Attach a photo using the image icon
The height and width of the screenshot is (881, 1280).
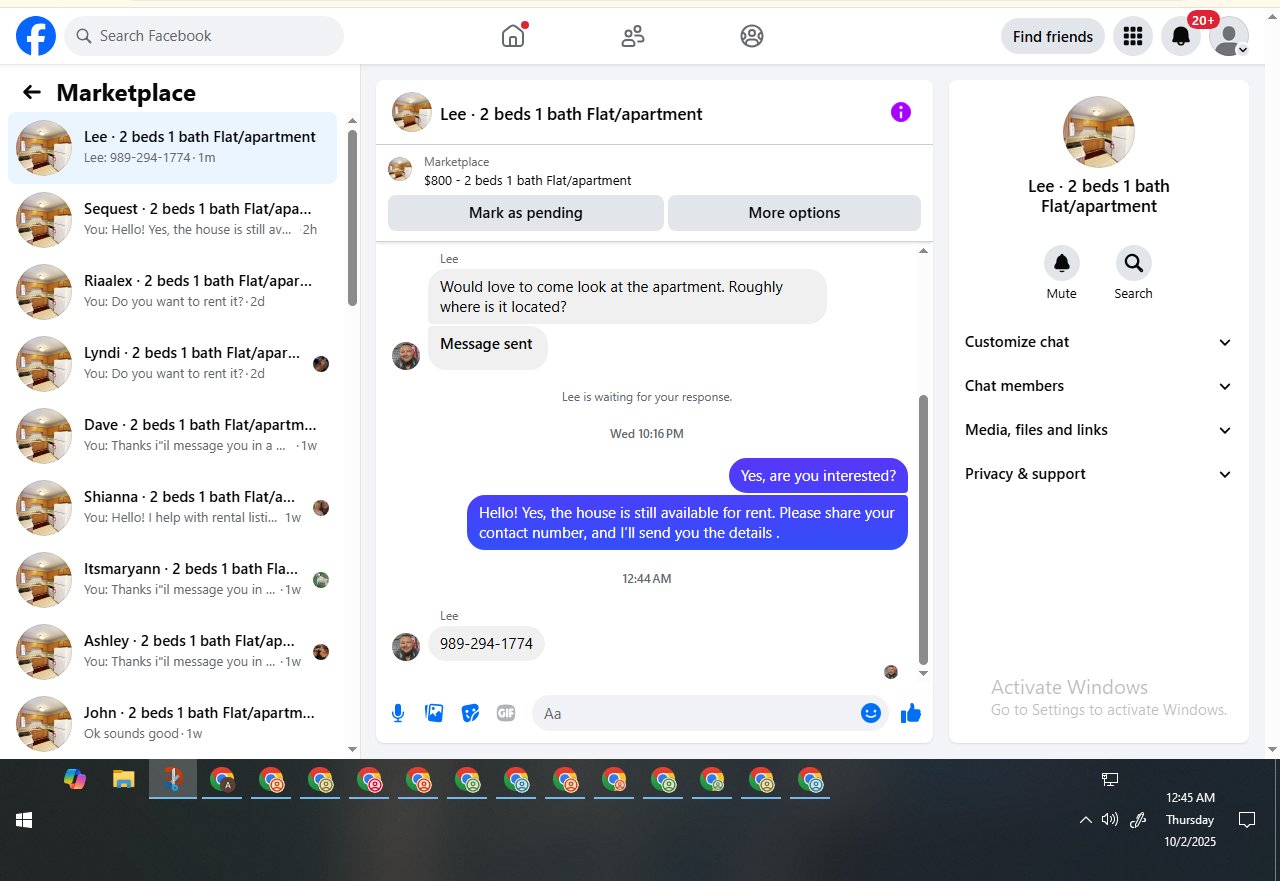[434, 713]
